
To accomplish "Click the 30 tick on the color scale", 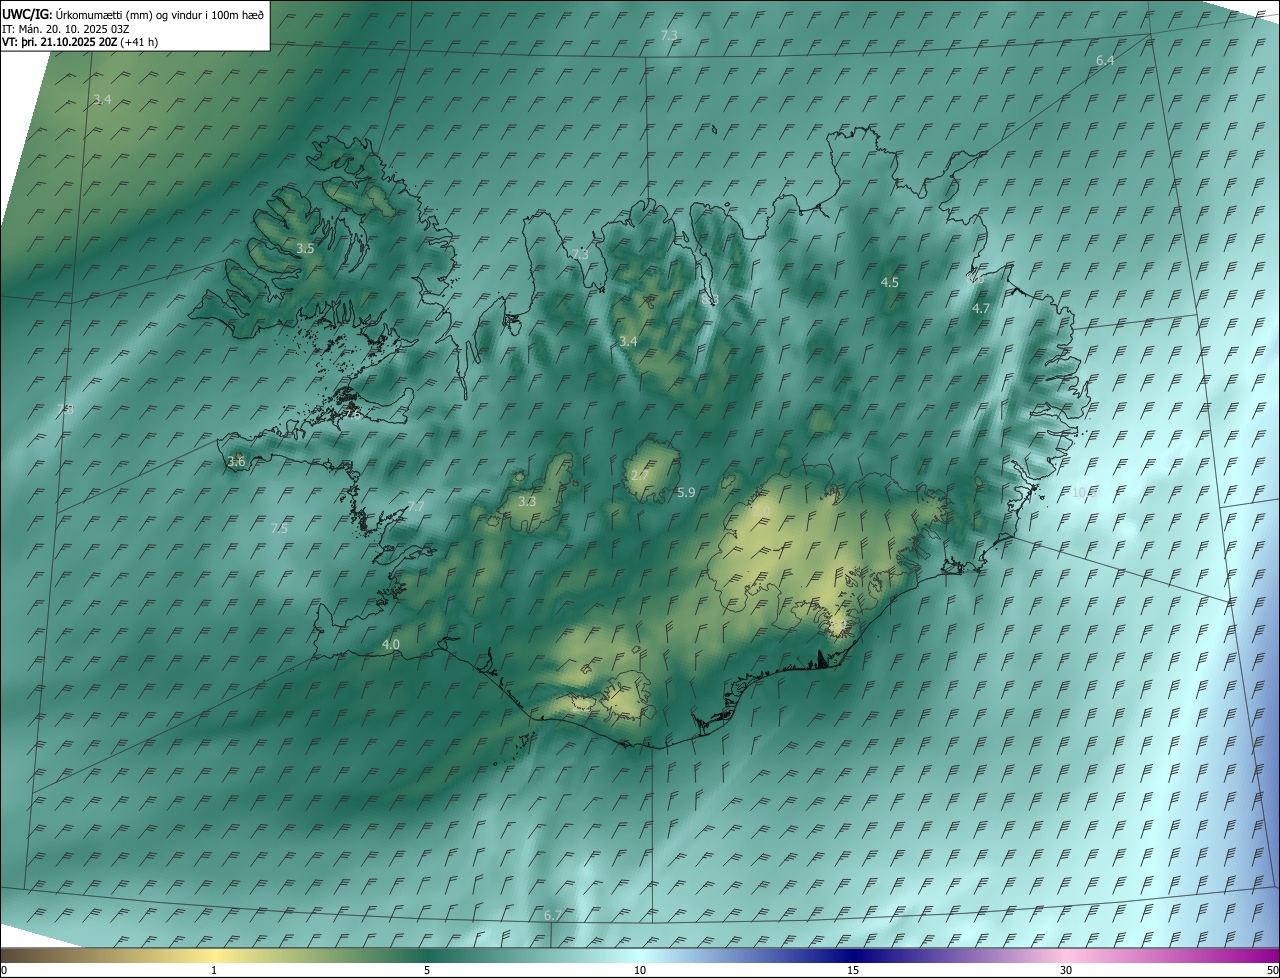I will [1066, 971].
